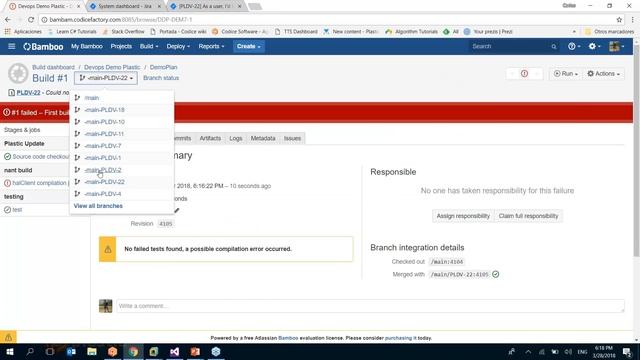
Task: Switch to the Metadata tab
Action: click(x=263, y=138)
